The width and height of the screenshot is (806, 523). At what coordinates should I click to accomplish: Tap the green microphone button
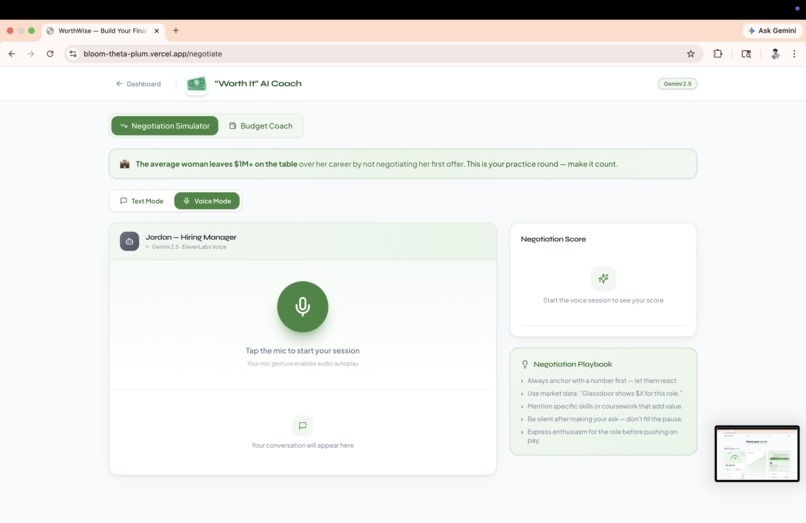coord(302,306)
